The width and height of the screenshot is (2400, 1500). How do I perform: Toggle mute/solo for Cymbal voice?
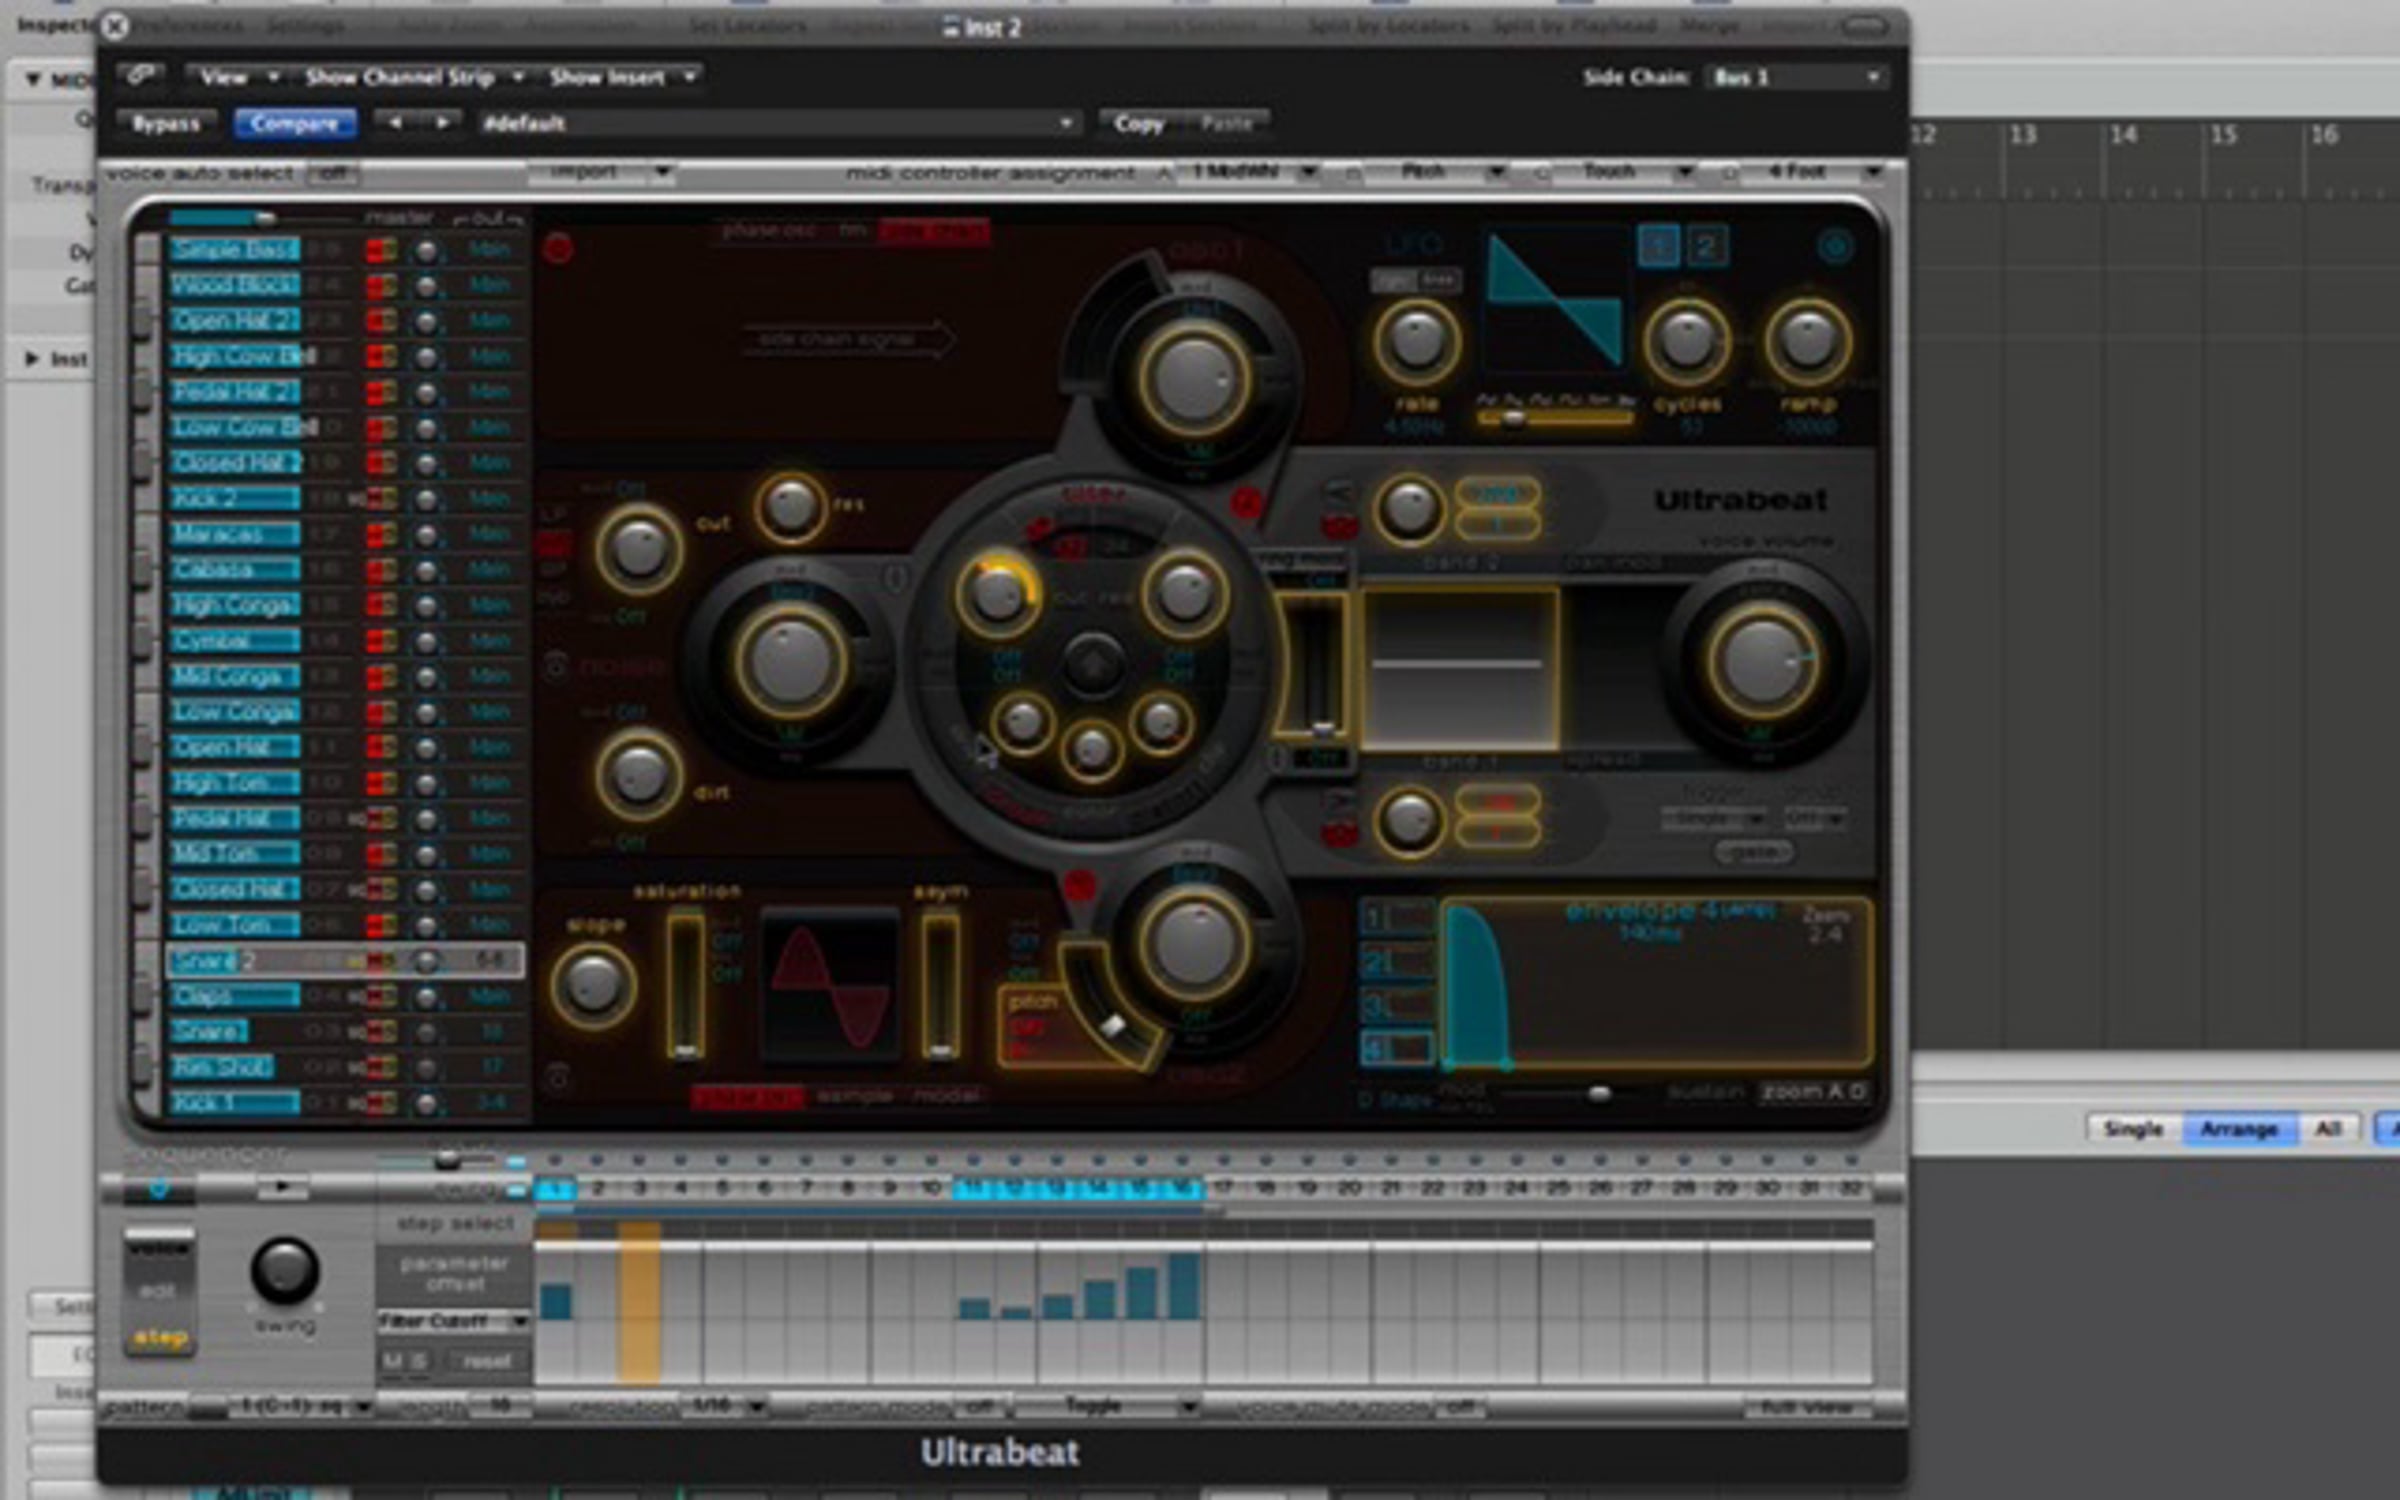(380, 640)
